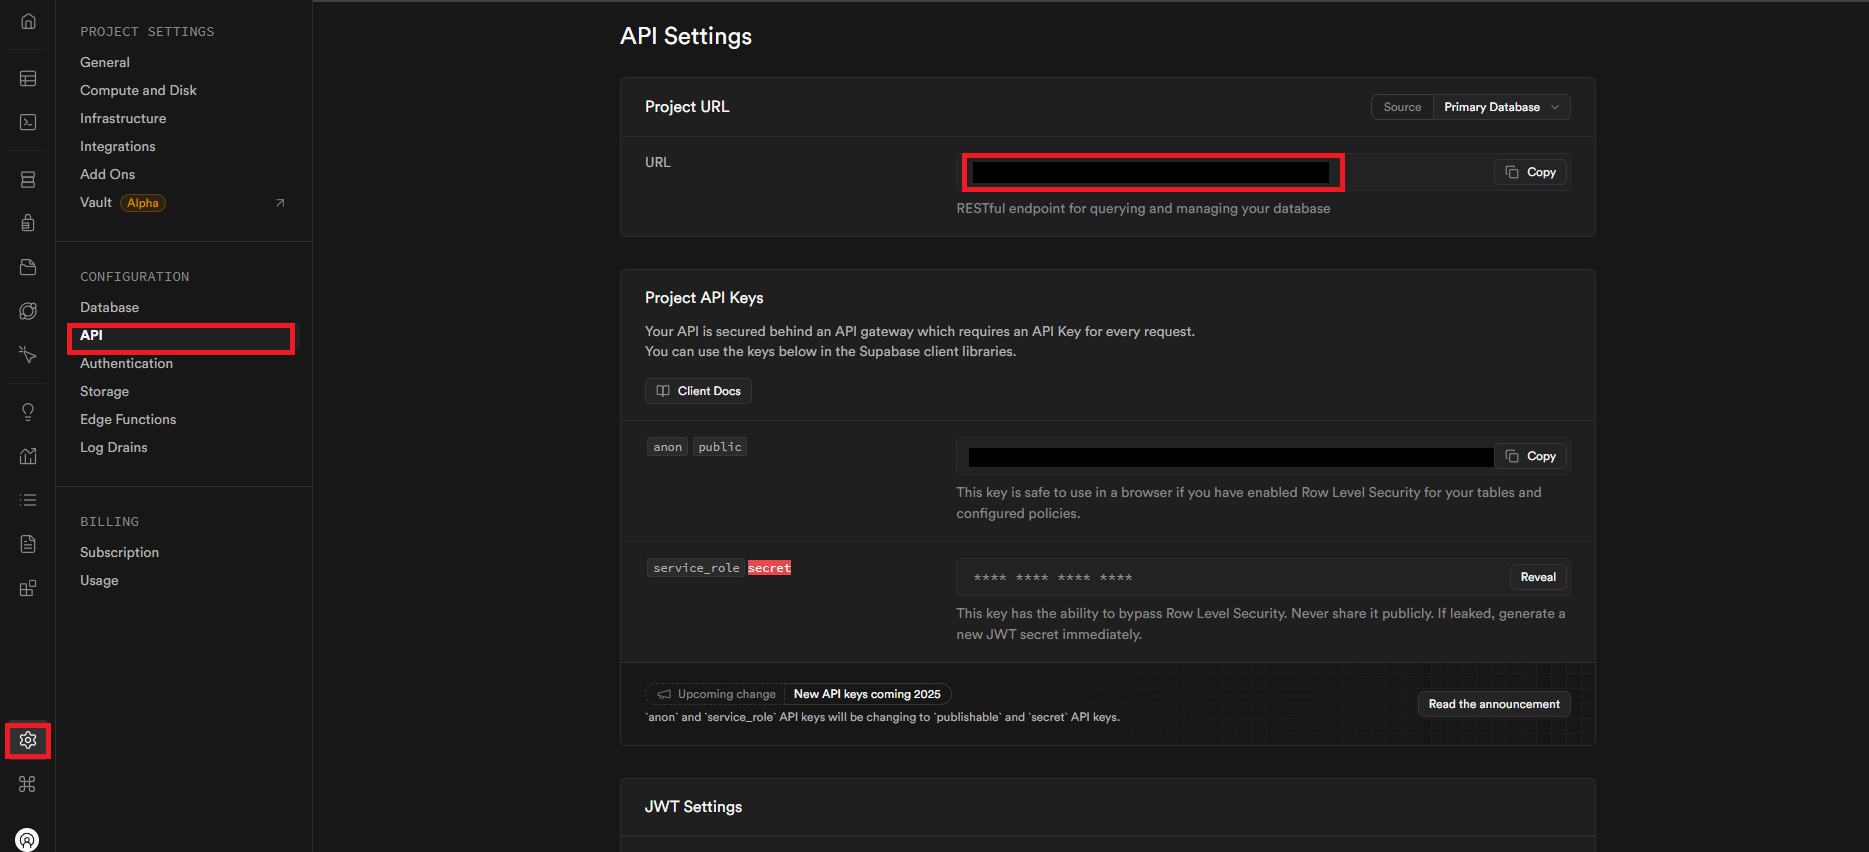The image size is (1869, 852).
Task: Open the Authentication lock icon in sidebar
Action: (28, 223)
